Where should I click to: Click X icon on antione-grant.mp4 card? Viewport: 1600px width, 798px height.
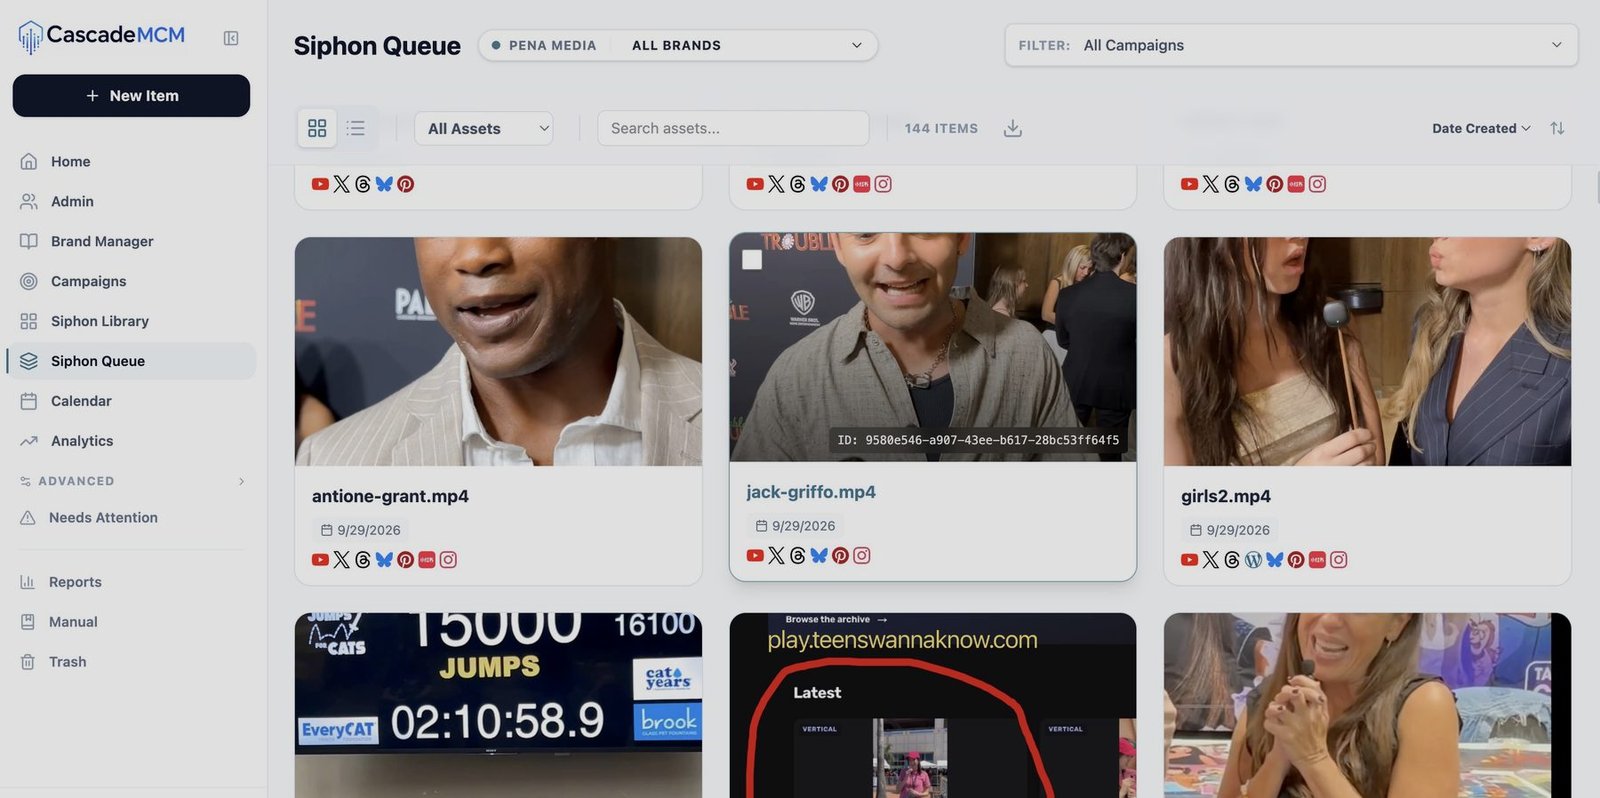point(342,560)
